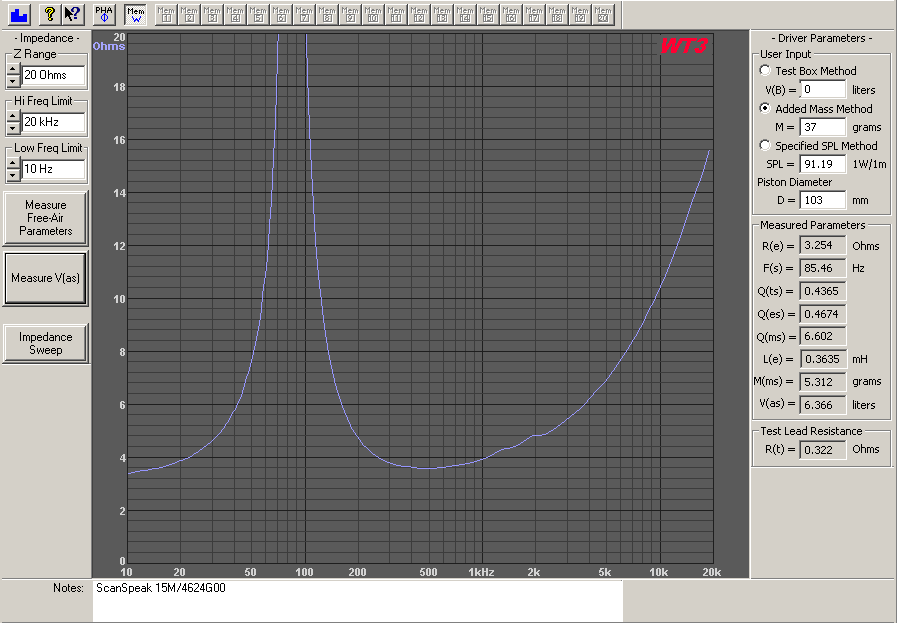Screen dimensions: 897x623
Task: Increase Z Range with the up arrow
Action: tap(13, 69)
